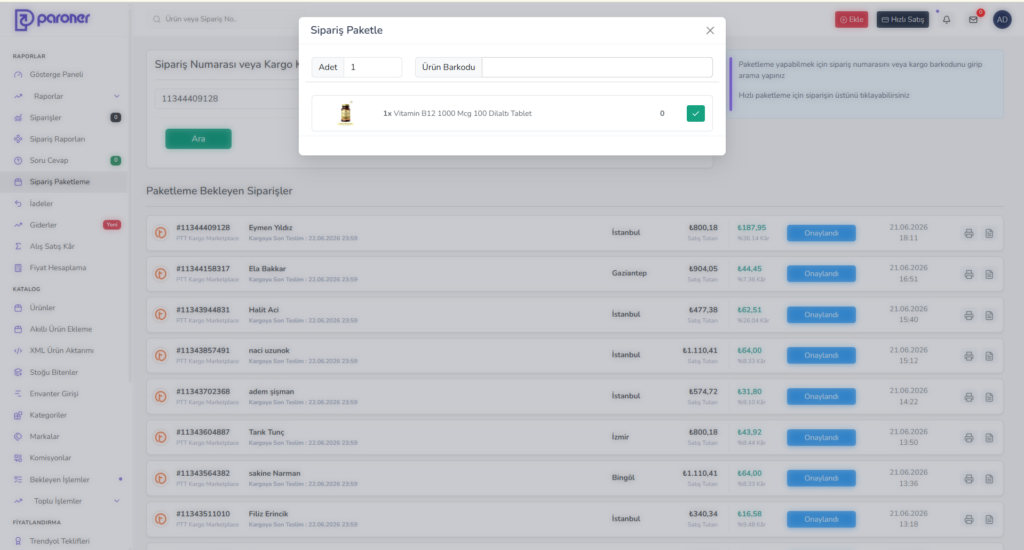This screenshot has width=1024, height=550.
Task: Click the Paroner logo
Action: (52, 20)
